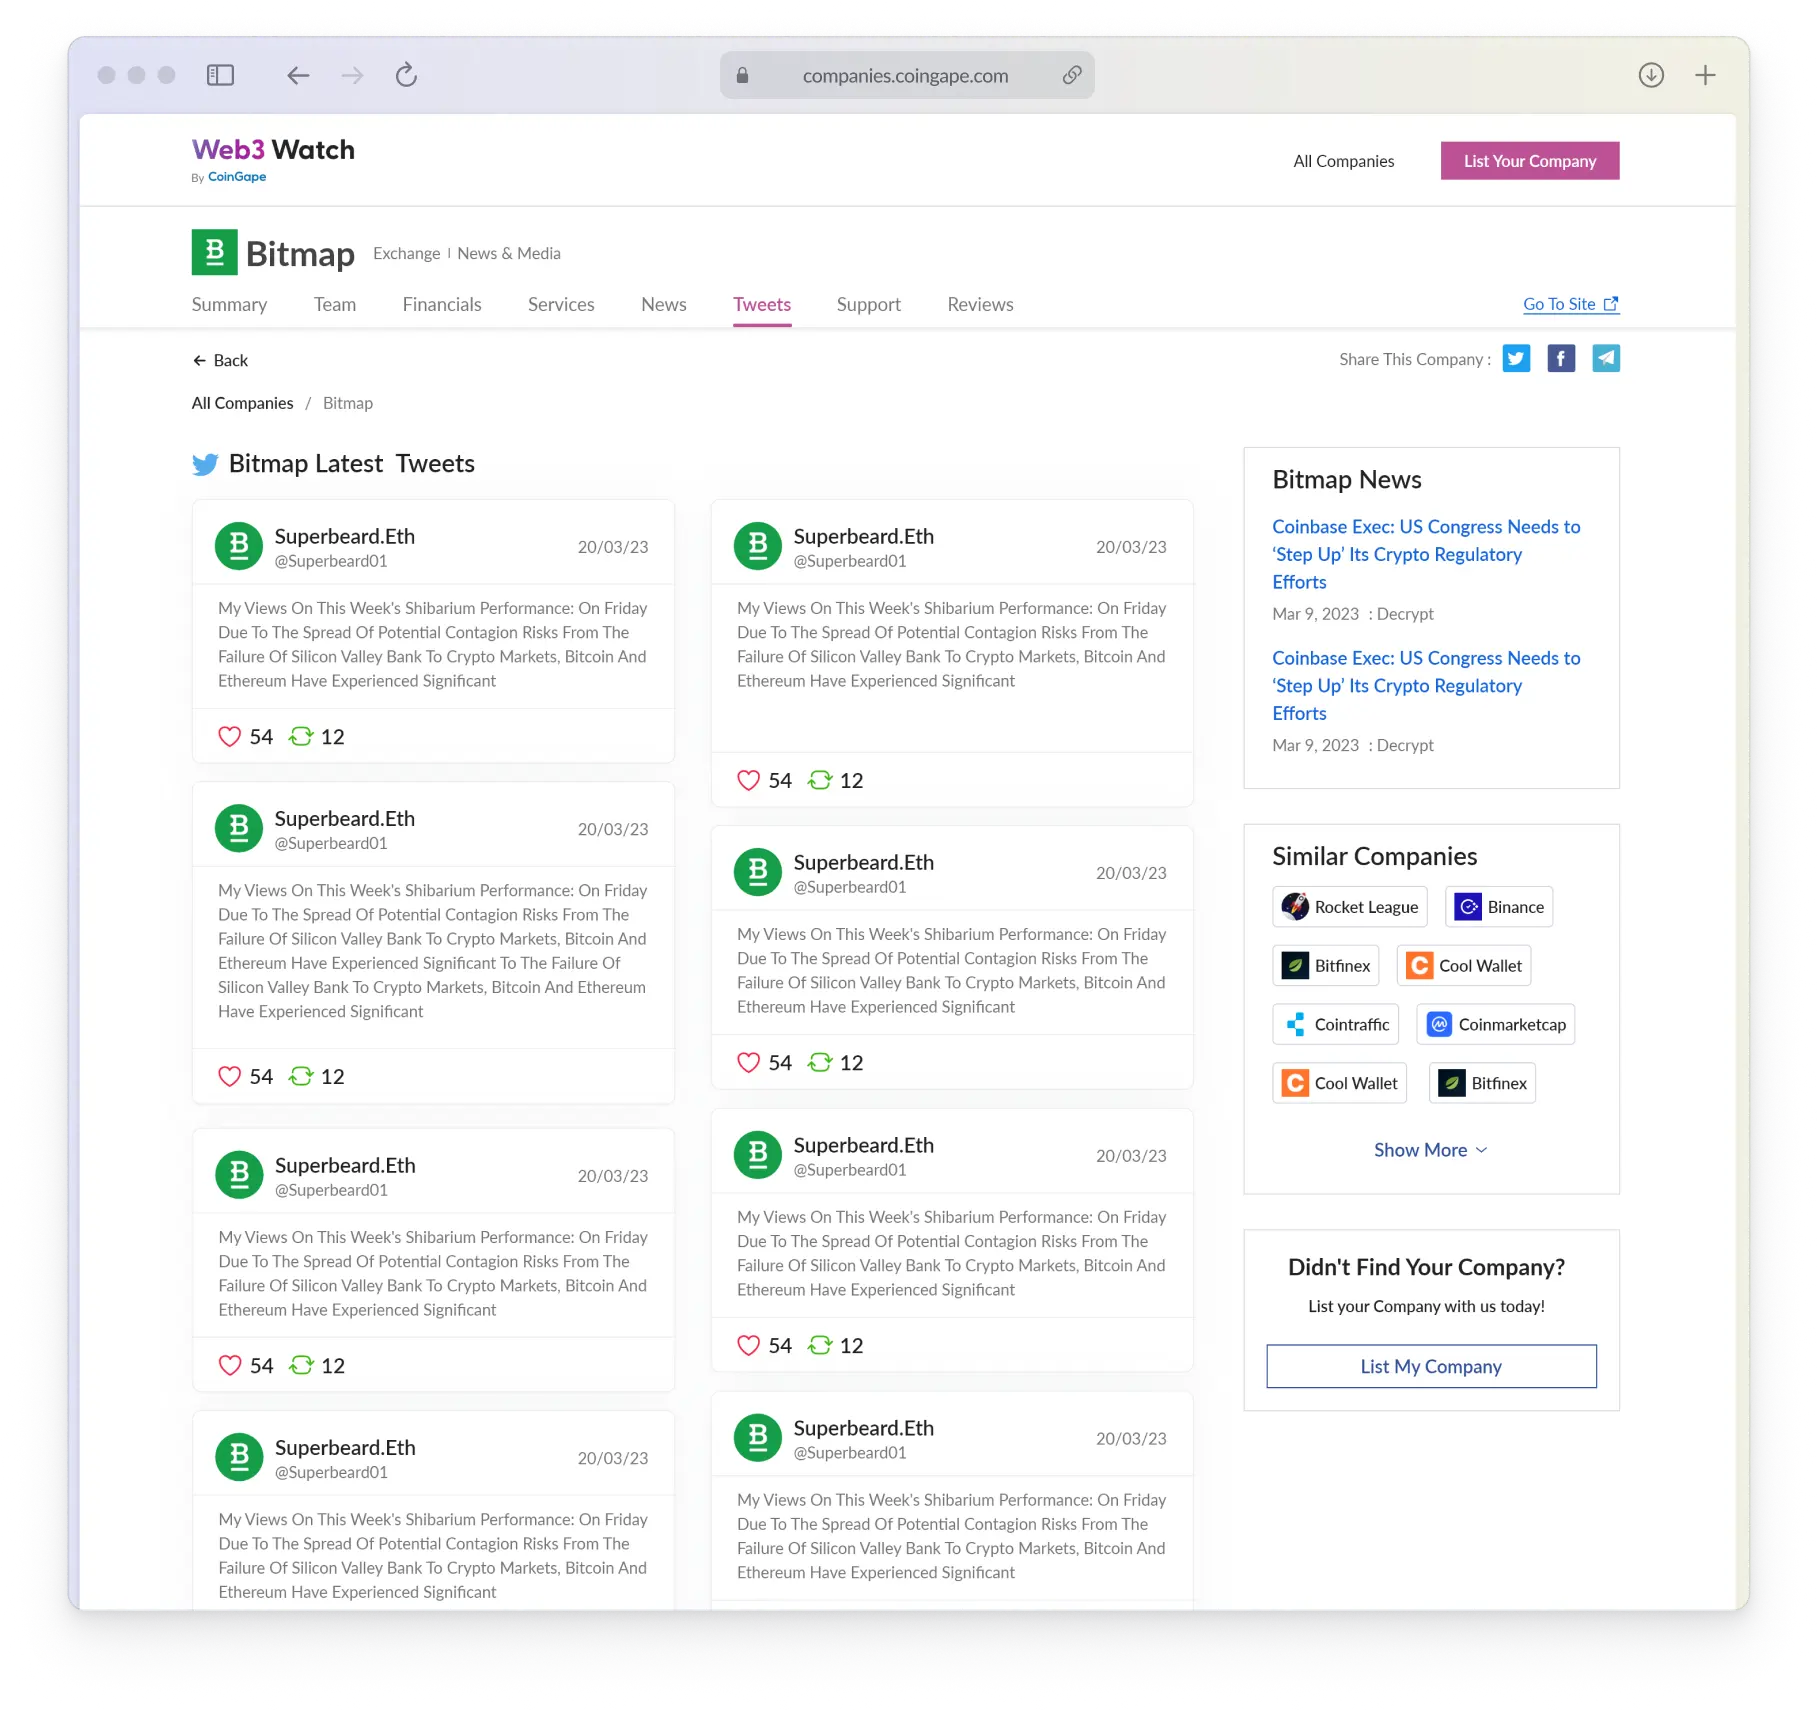Image resolution: width=1818 pixels, height=1710 pixels.
Task: Open the Rocket League company chip
Action: tap(1350, 907)
